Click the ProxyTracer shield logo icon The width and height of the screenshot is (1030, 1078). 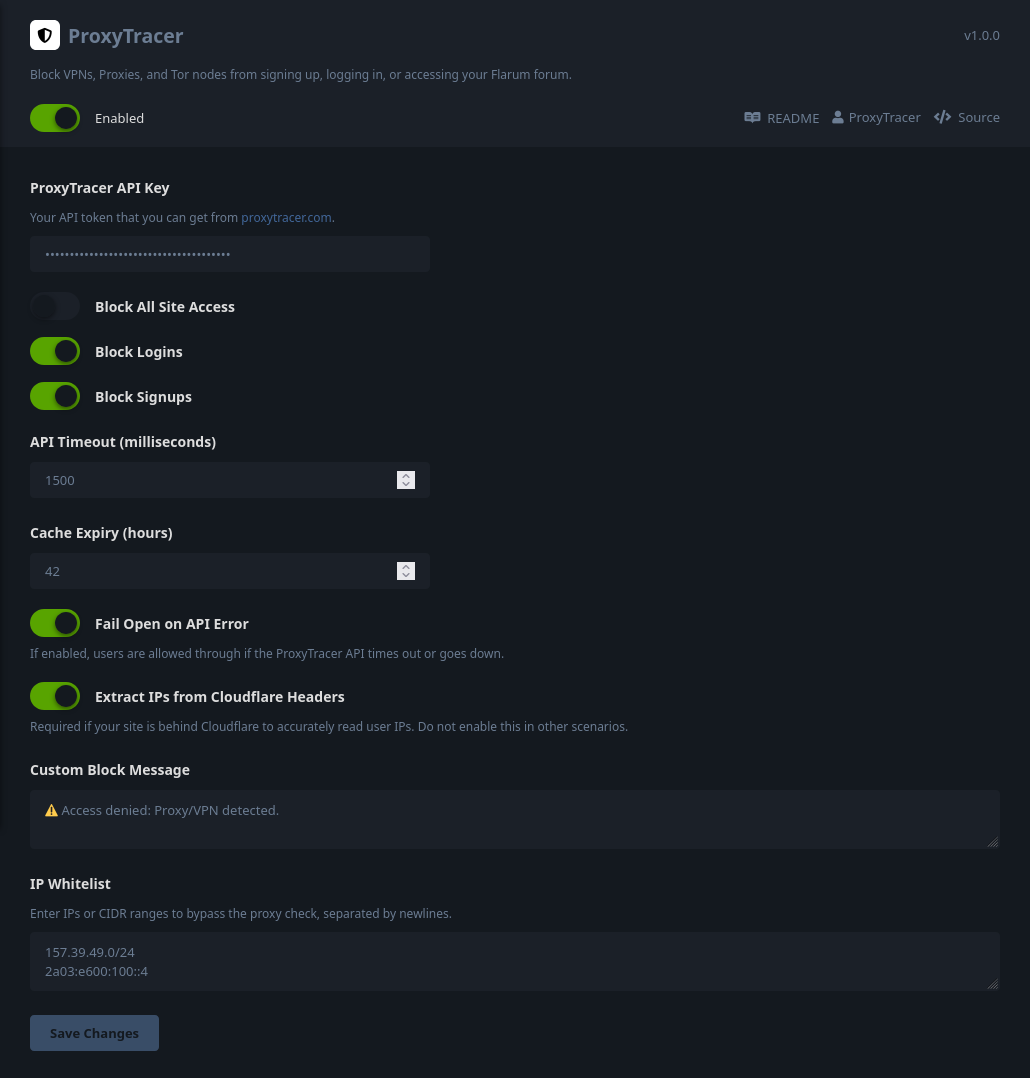(x=45, y=35)
